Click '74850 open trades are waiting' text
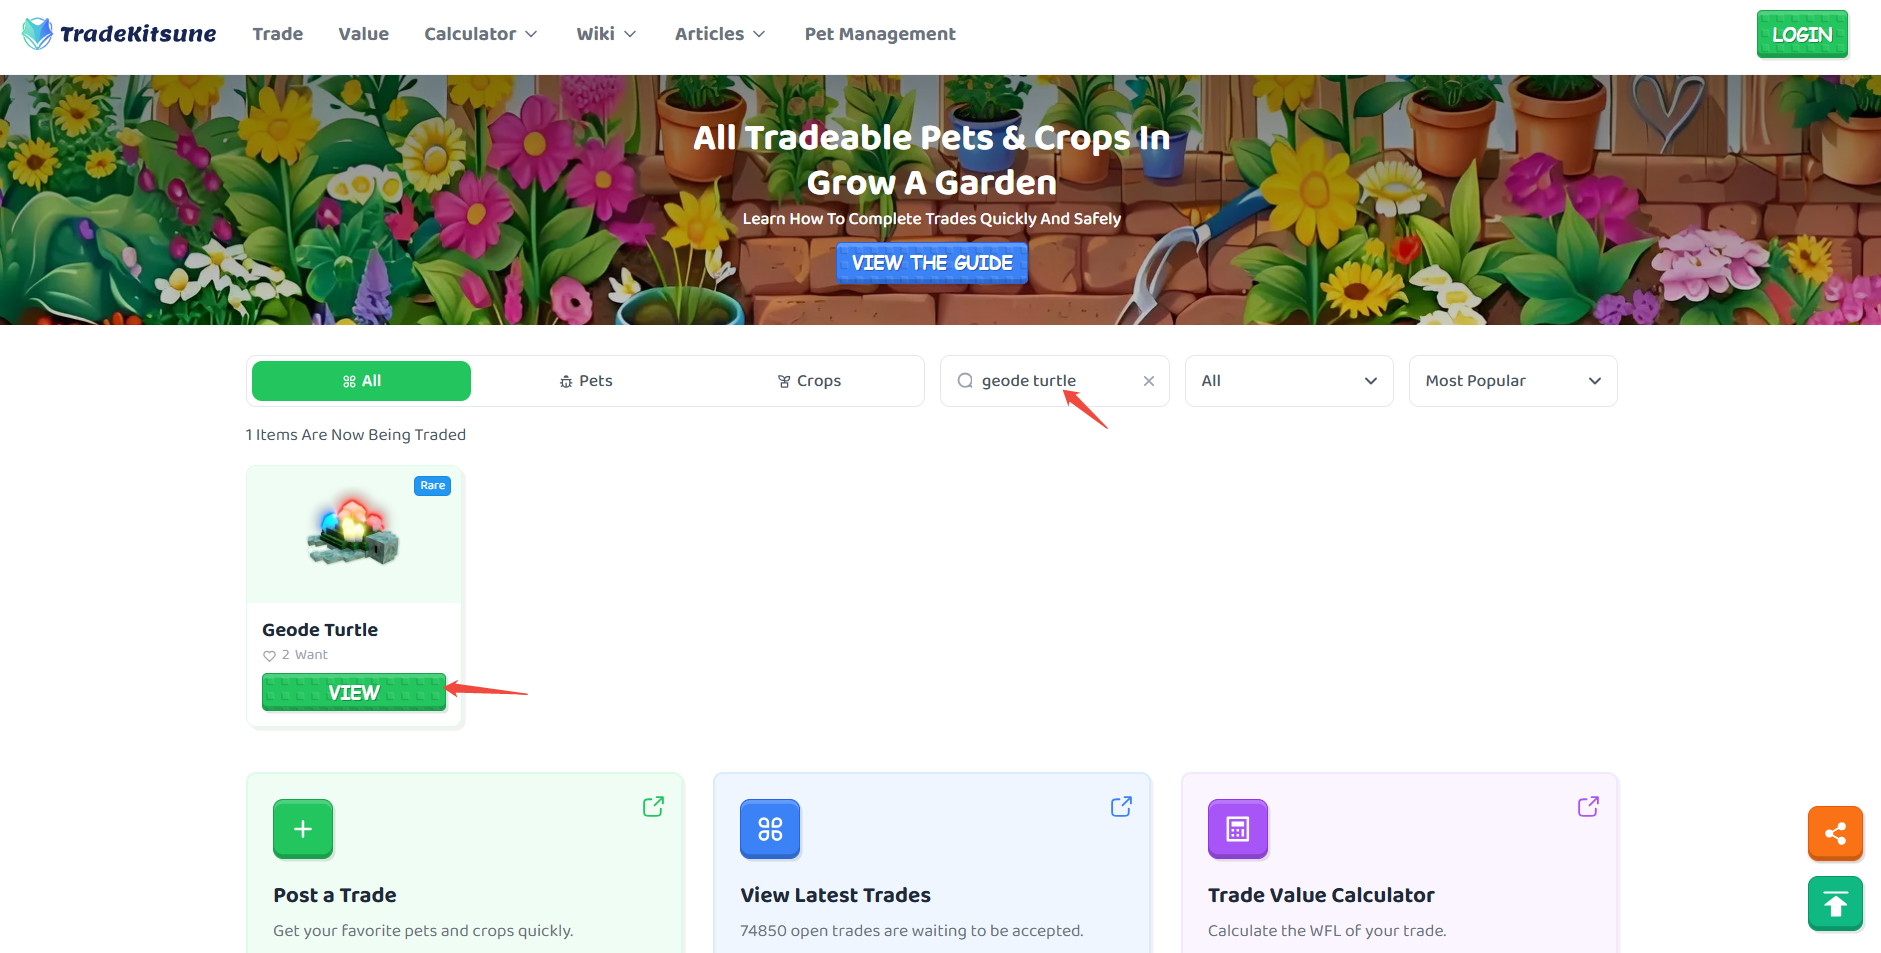 (911, 931)
